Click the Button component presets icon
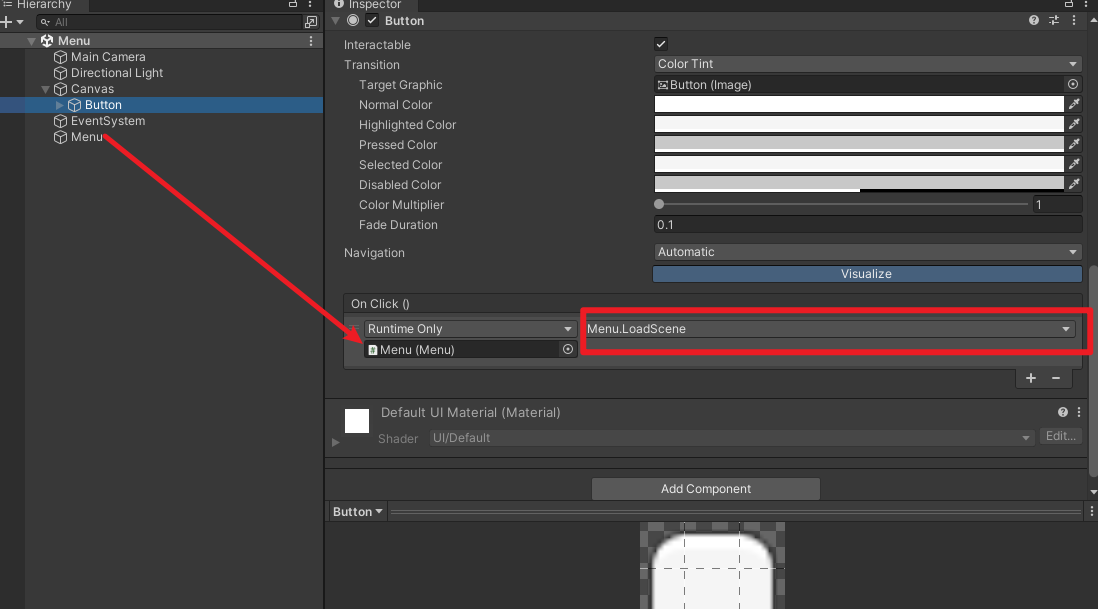Screen dimensions: 1098x609 coord(1053,20)
